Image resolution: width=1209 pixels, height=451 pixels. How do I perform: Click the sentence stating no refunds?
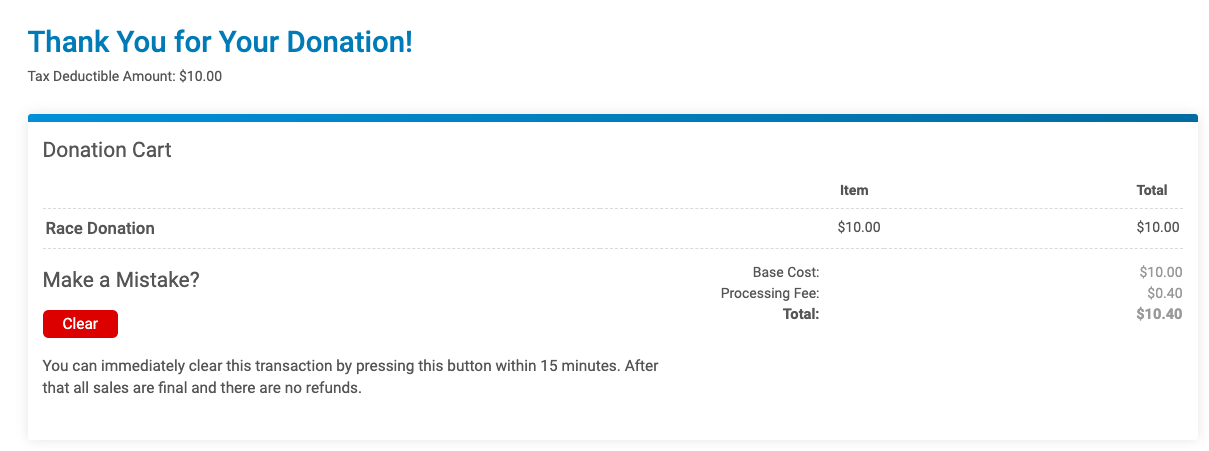click(201, 388)
